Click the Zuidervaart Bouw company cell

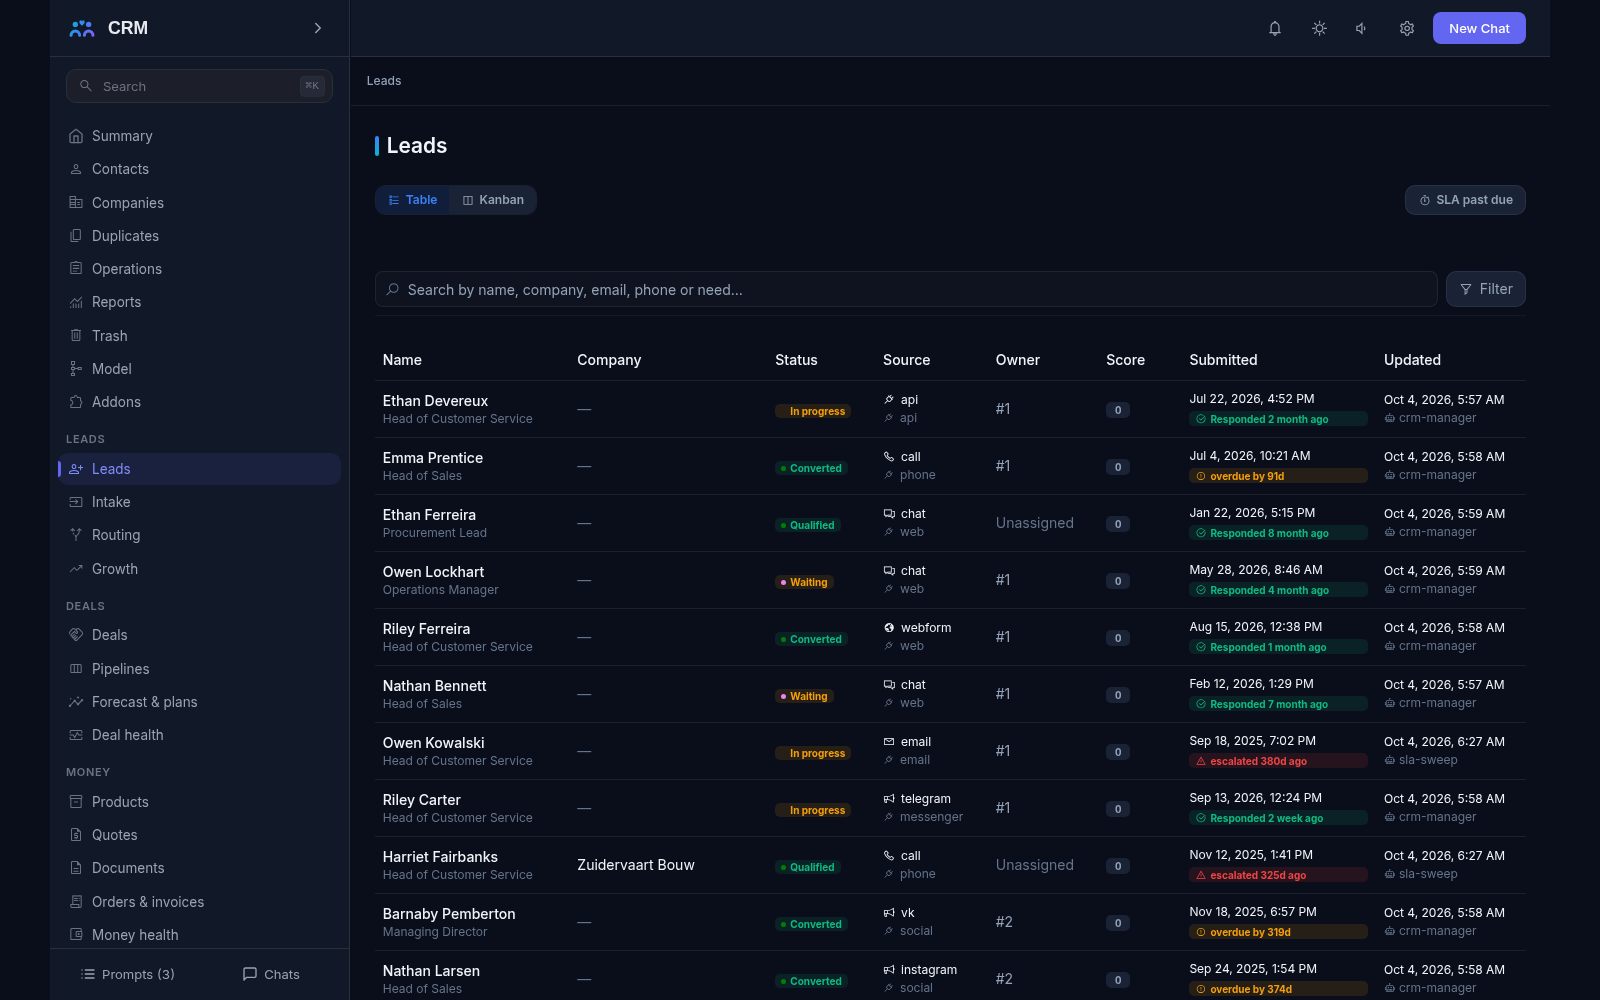click(636, 865)
